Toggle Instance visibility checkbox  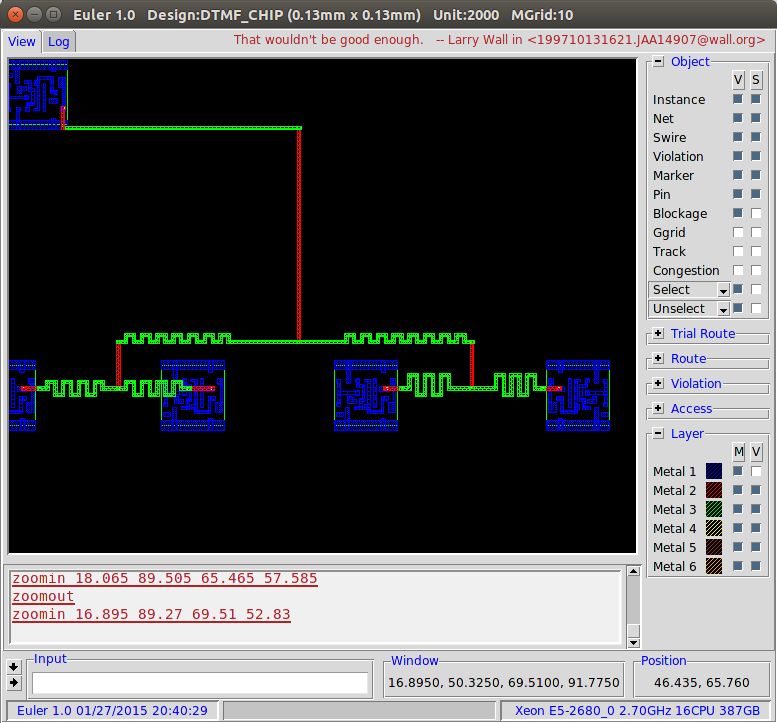[x=738, y=99]
